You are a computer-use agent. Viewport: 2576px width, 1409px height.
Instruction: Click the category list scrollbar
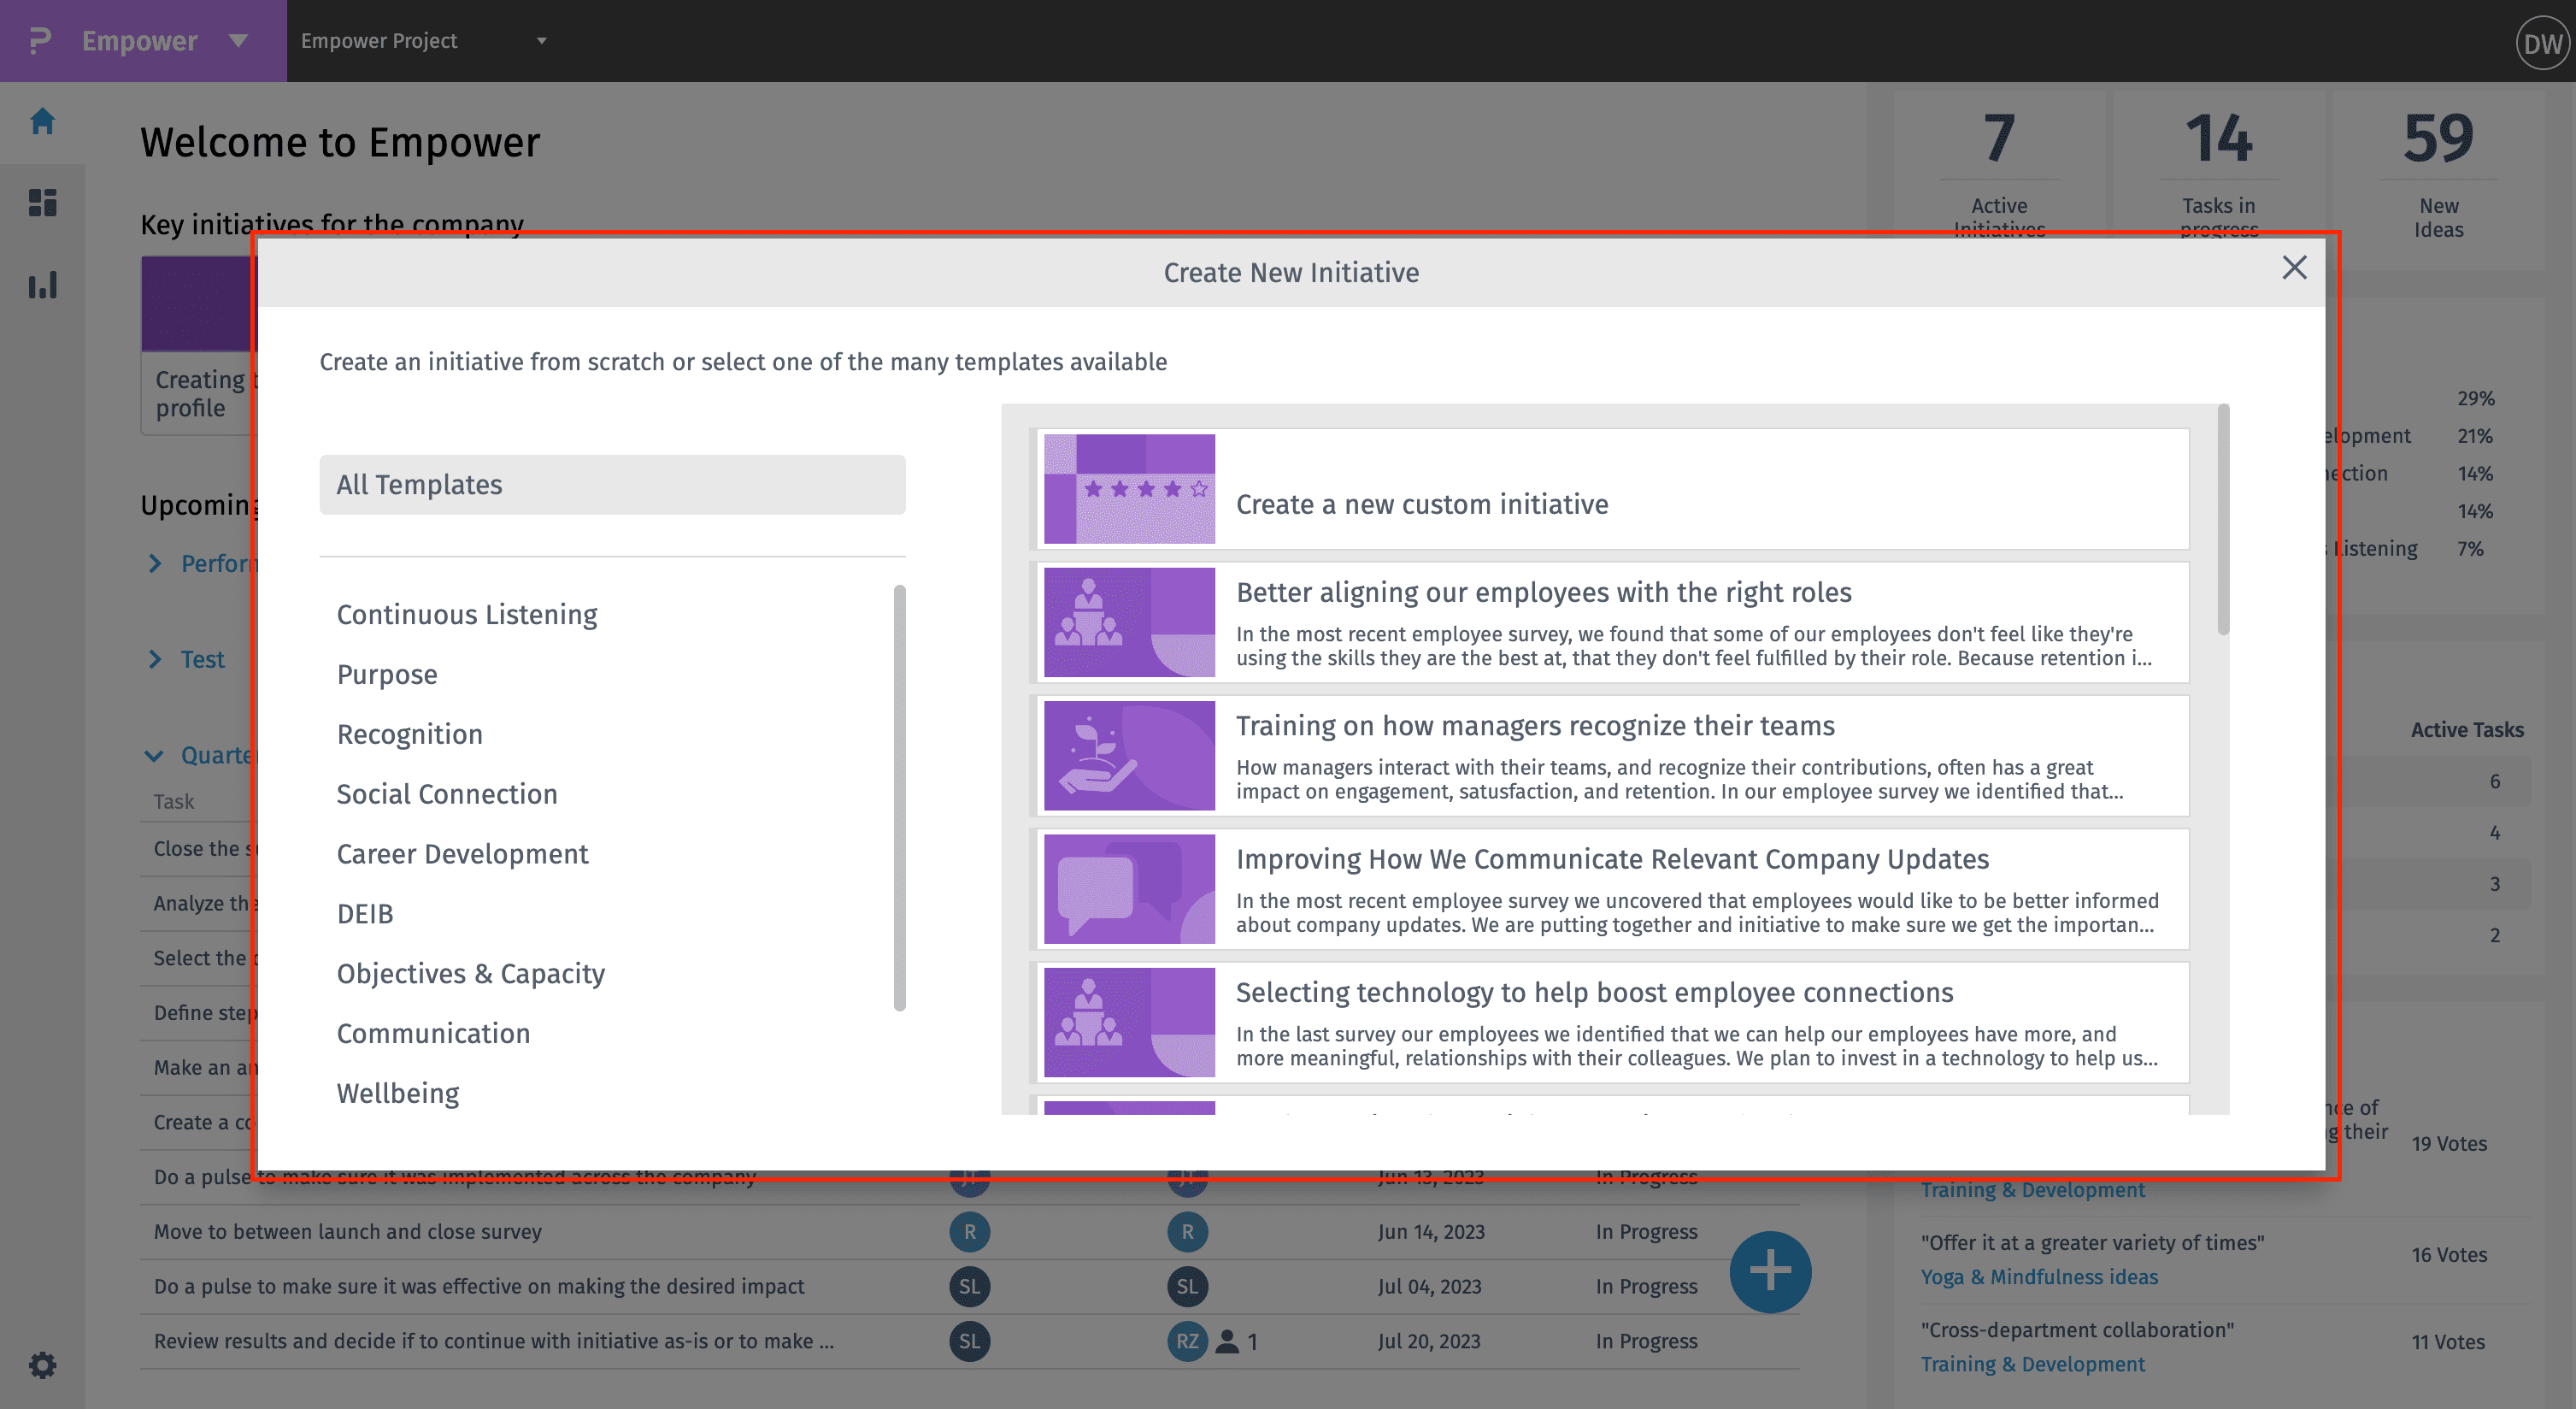(x=899, y=797)
